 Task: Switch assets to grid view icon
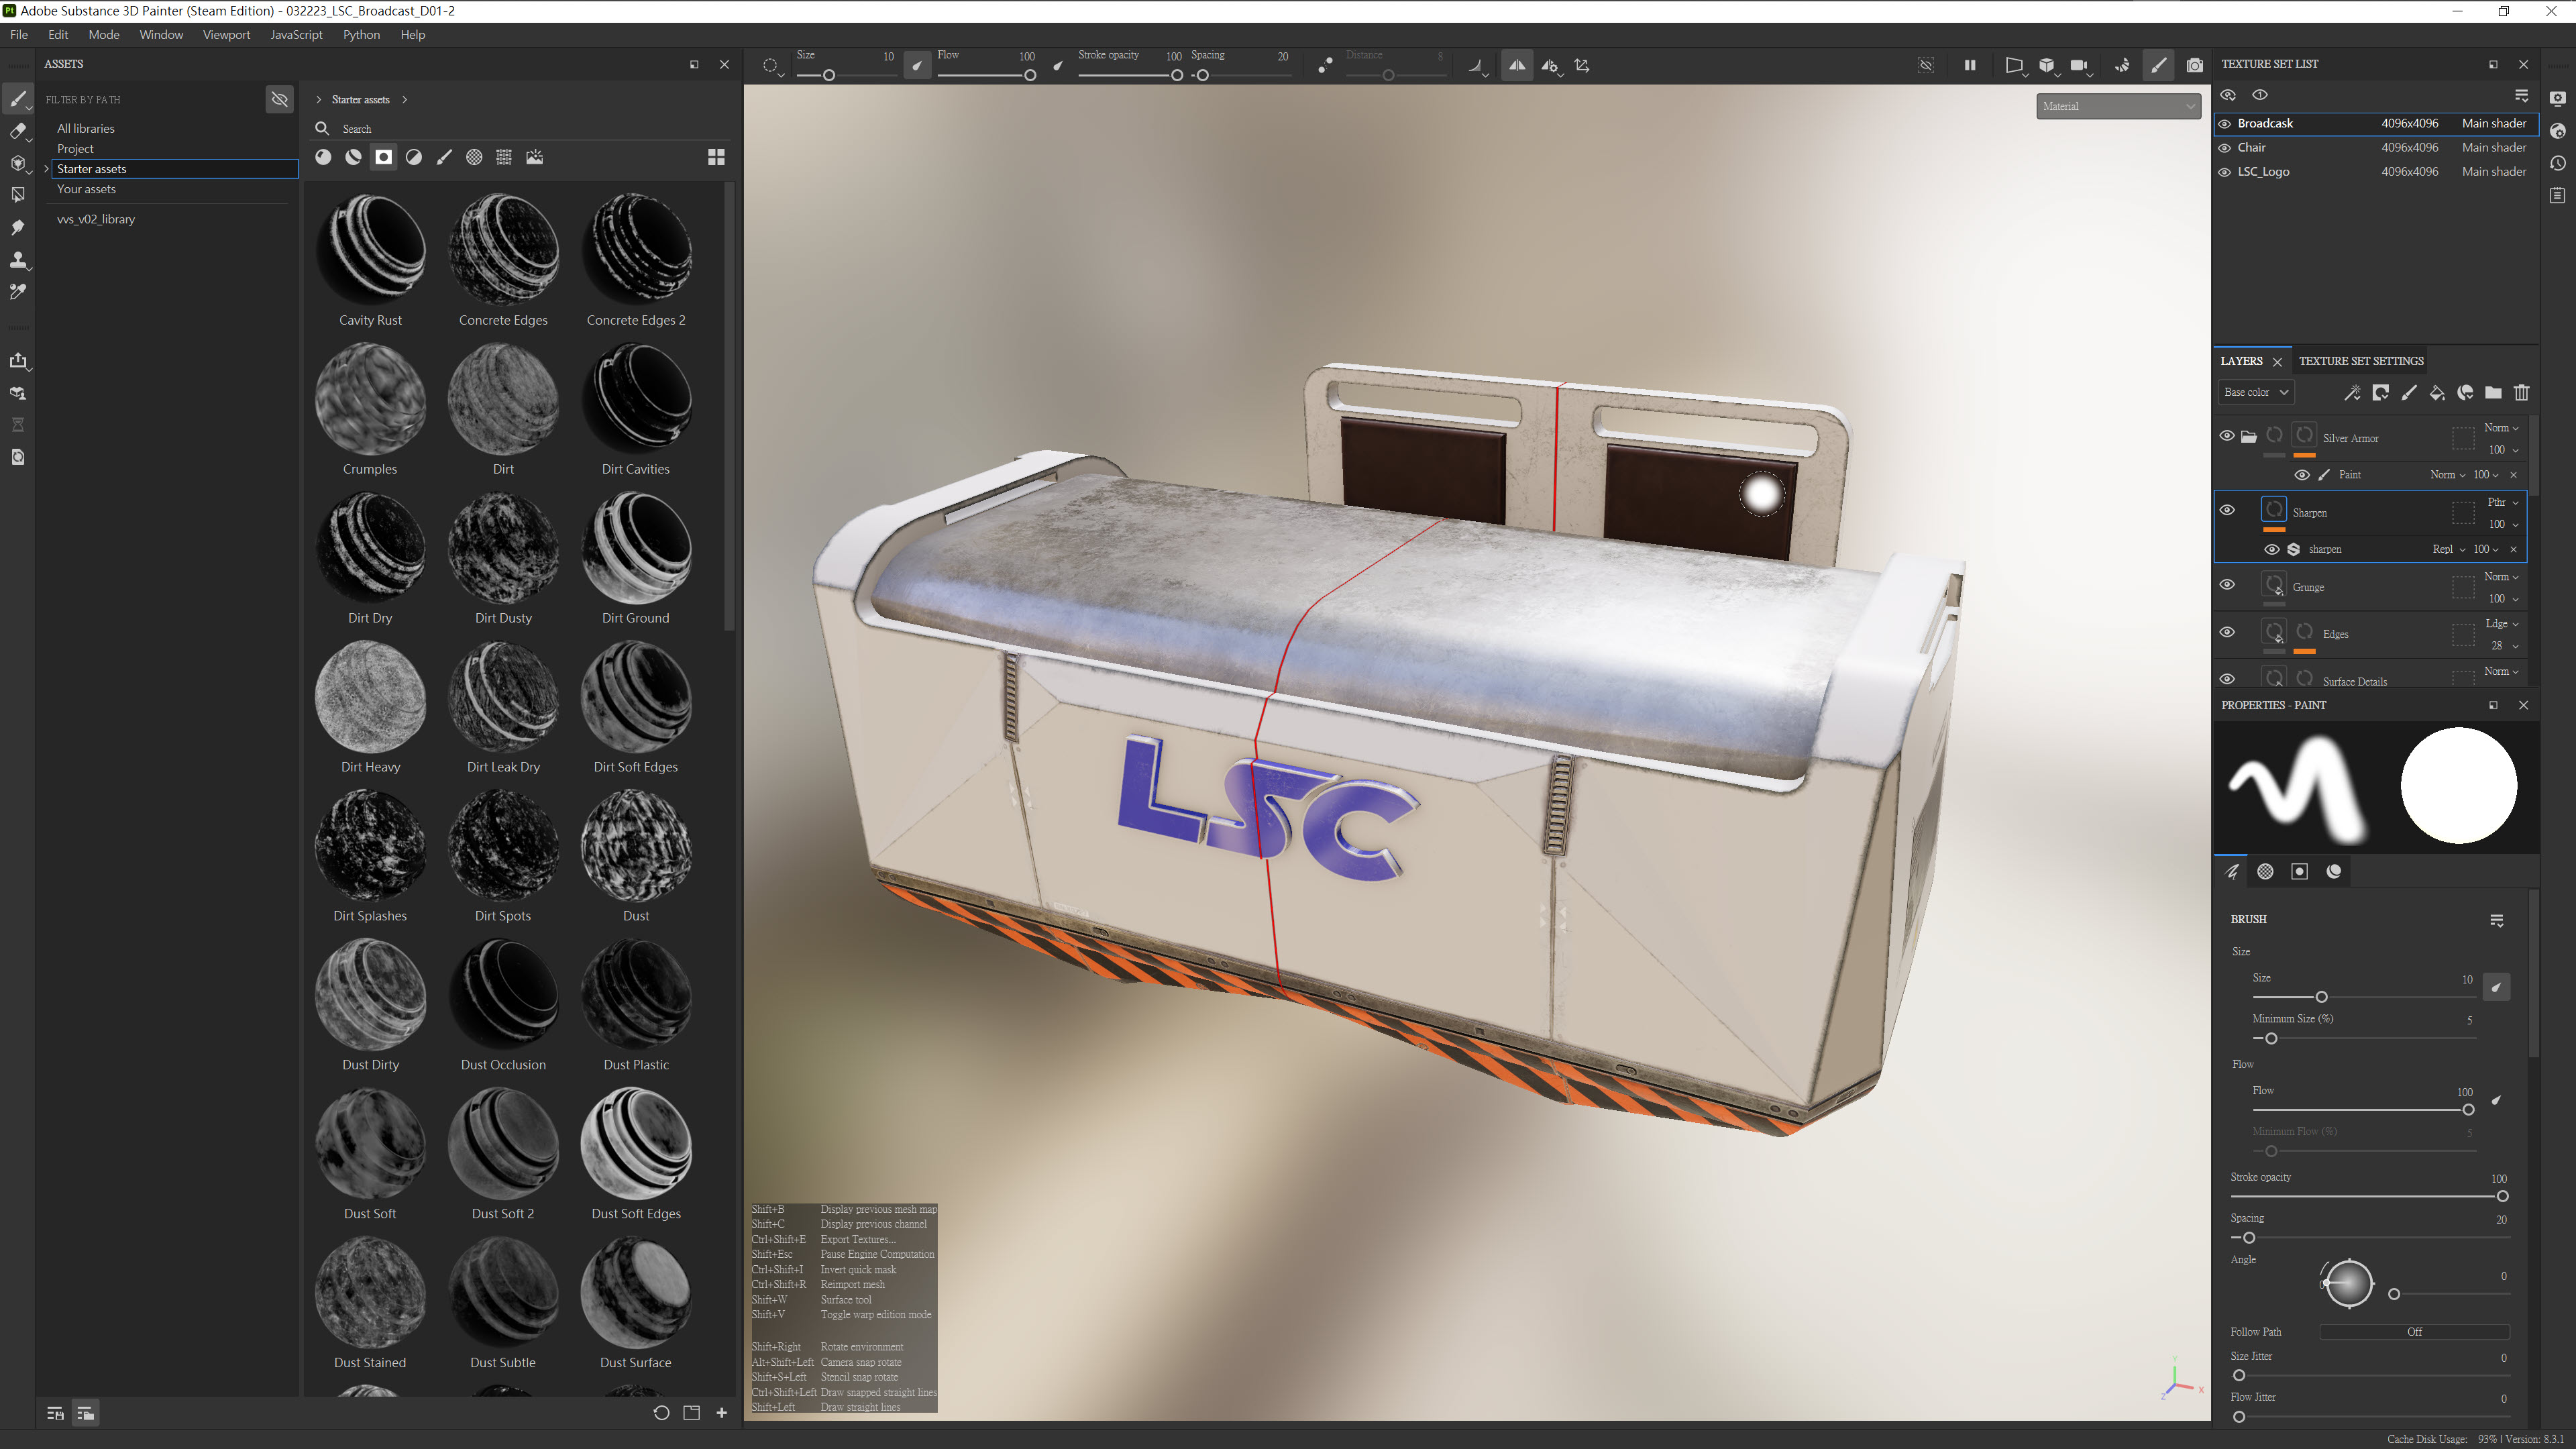click(x=716, y=157)
